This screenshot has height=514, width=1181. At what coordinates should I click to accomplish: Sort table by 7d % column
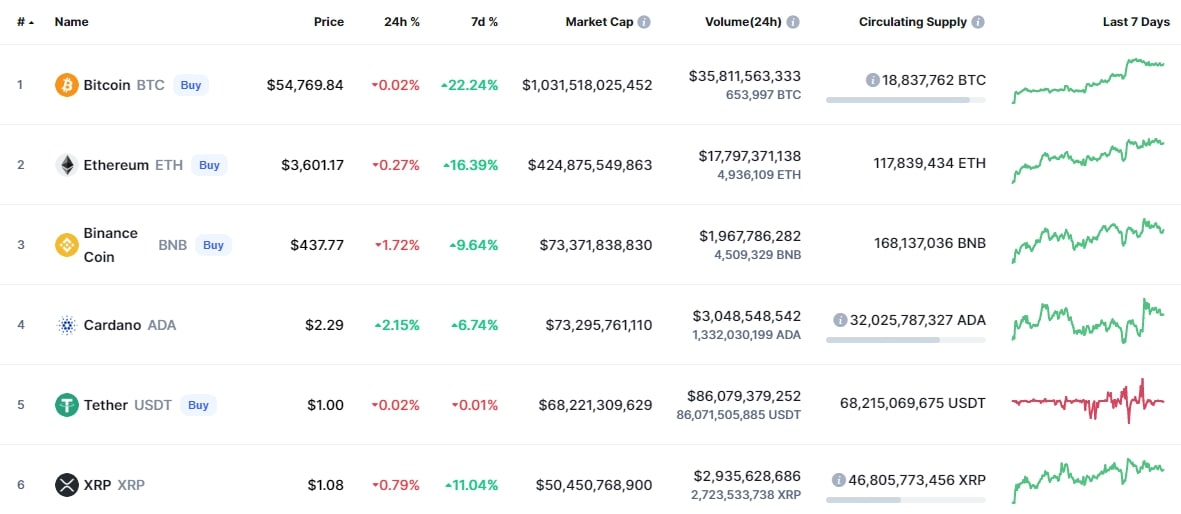pyautogui.click(x=483, y=23)
